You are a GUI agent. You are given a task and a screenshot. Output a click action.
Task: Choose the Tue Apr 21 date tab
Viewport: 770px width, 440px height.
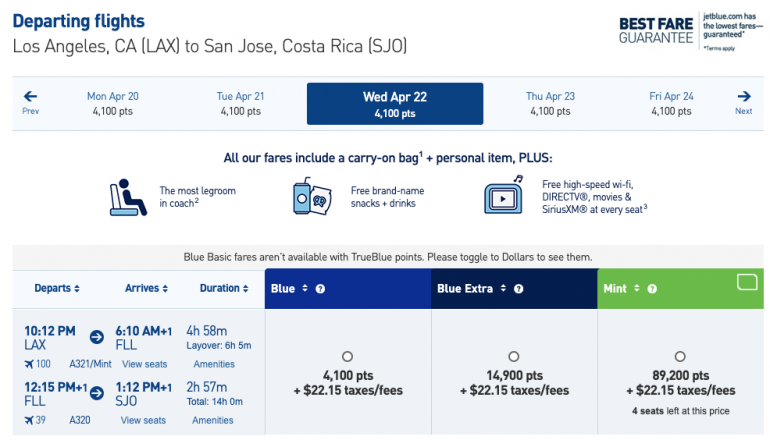pos(240,103)
